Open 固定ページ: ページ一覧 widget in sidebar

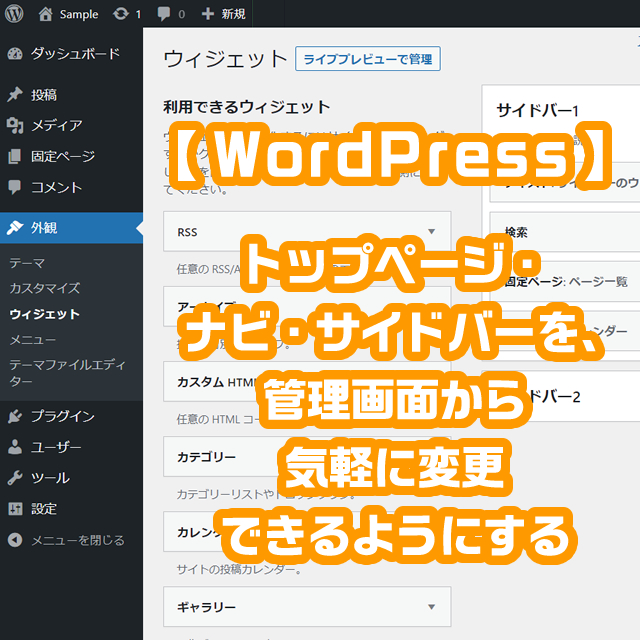[x=565, y=282]
